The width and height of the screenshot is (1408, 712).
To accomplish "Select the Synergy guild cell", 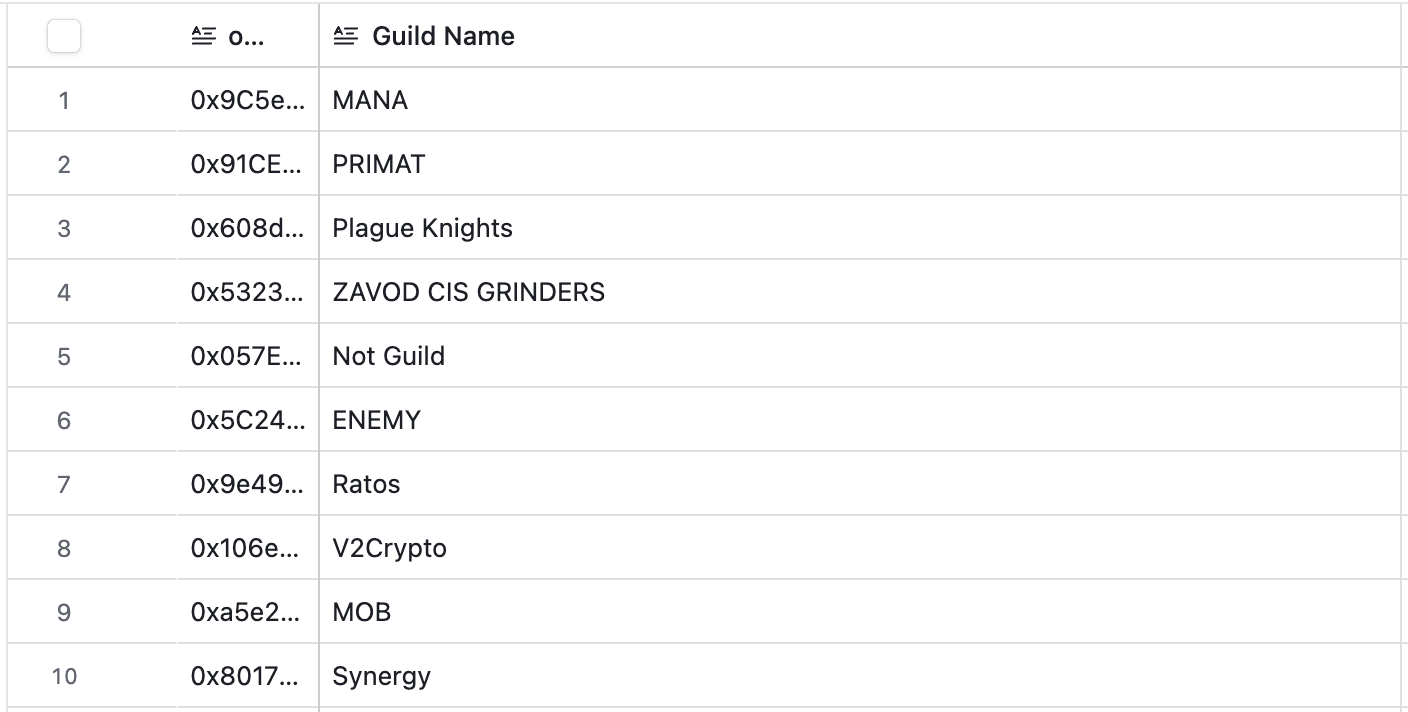I will [381, 676].
